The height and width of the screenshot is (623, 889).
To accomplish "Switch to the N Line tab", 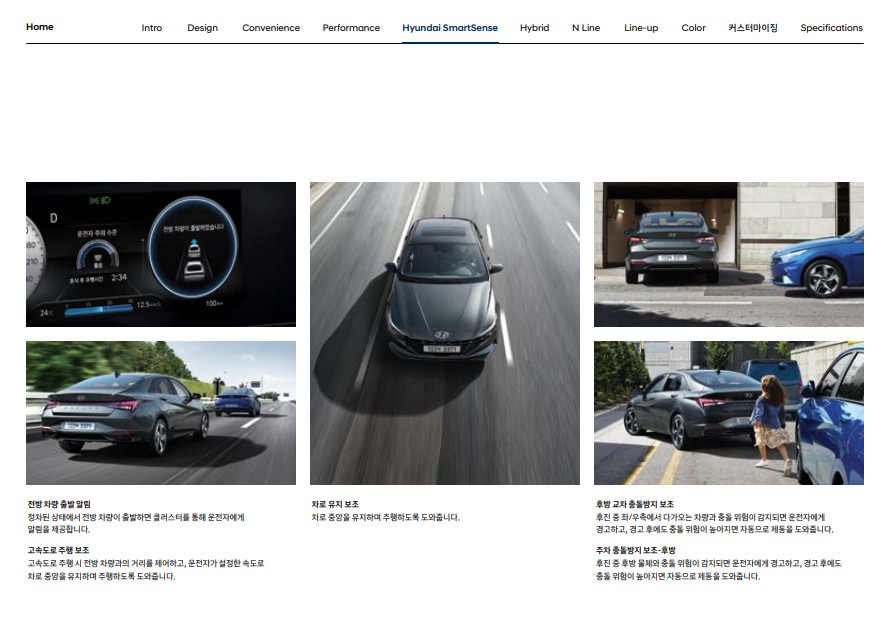I will tap(586, 28).
